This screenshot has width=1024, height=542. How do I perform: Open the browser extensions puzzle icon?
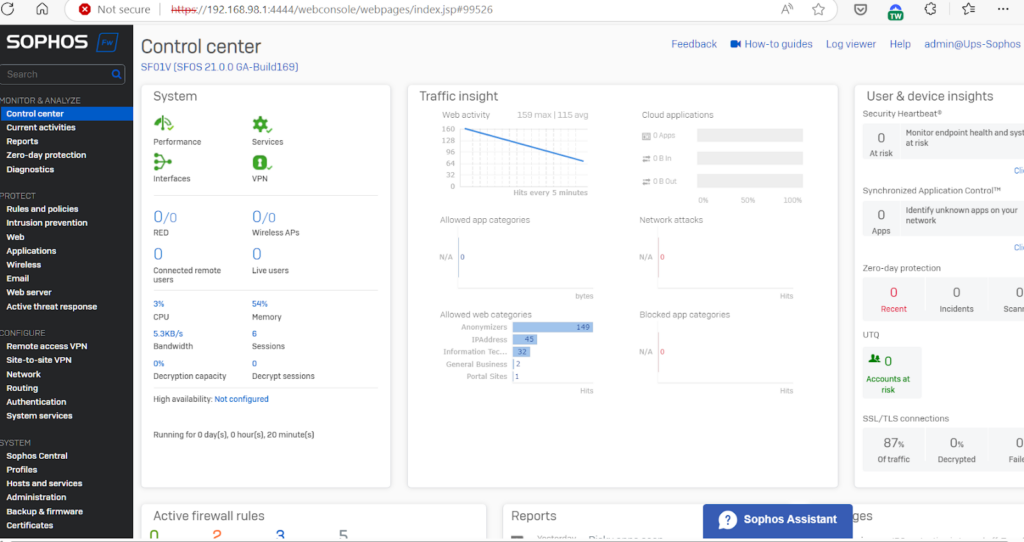(x=931, y=9)
